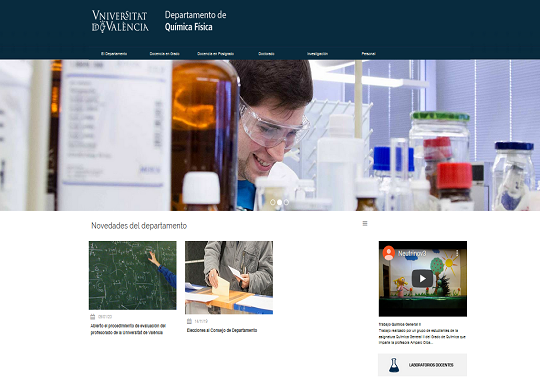Open the Doctorado menu
Viewport: 540px width, 378px height.
pos(266,54)
